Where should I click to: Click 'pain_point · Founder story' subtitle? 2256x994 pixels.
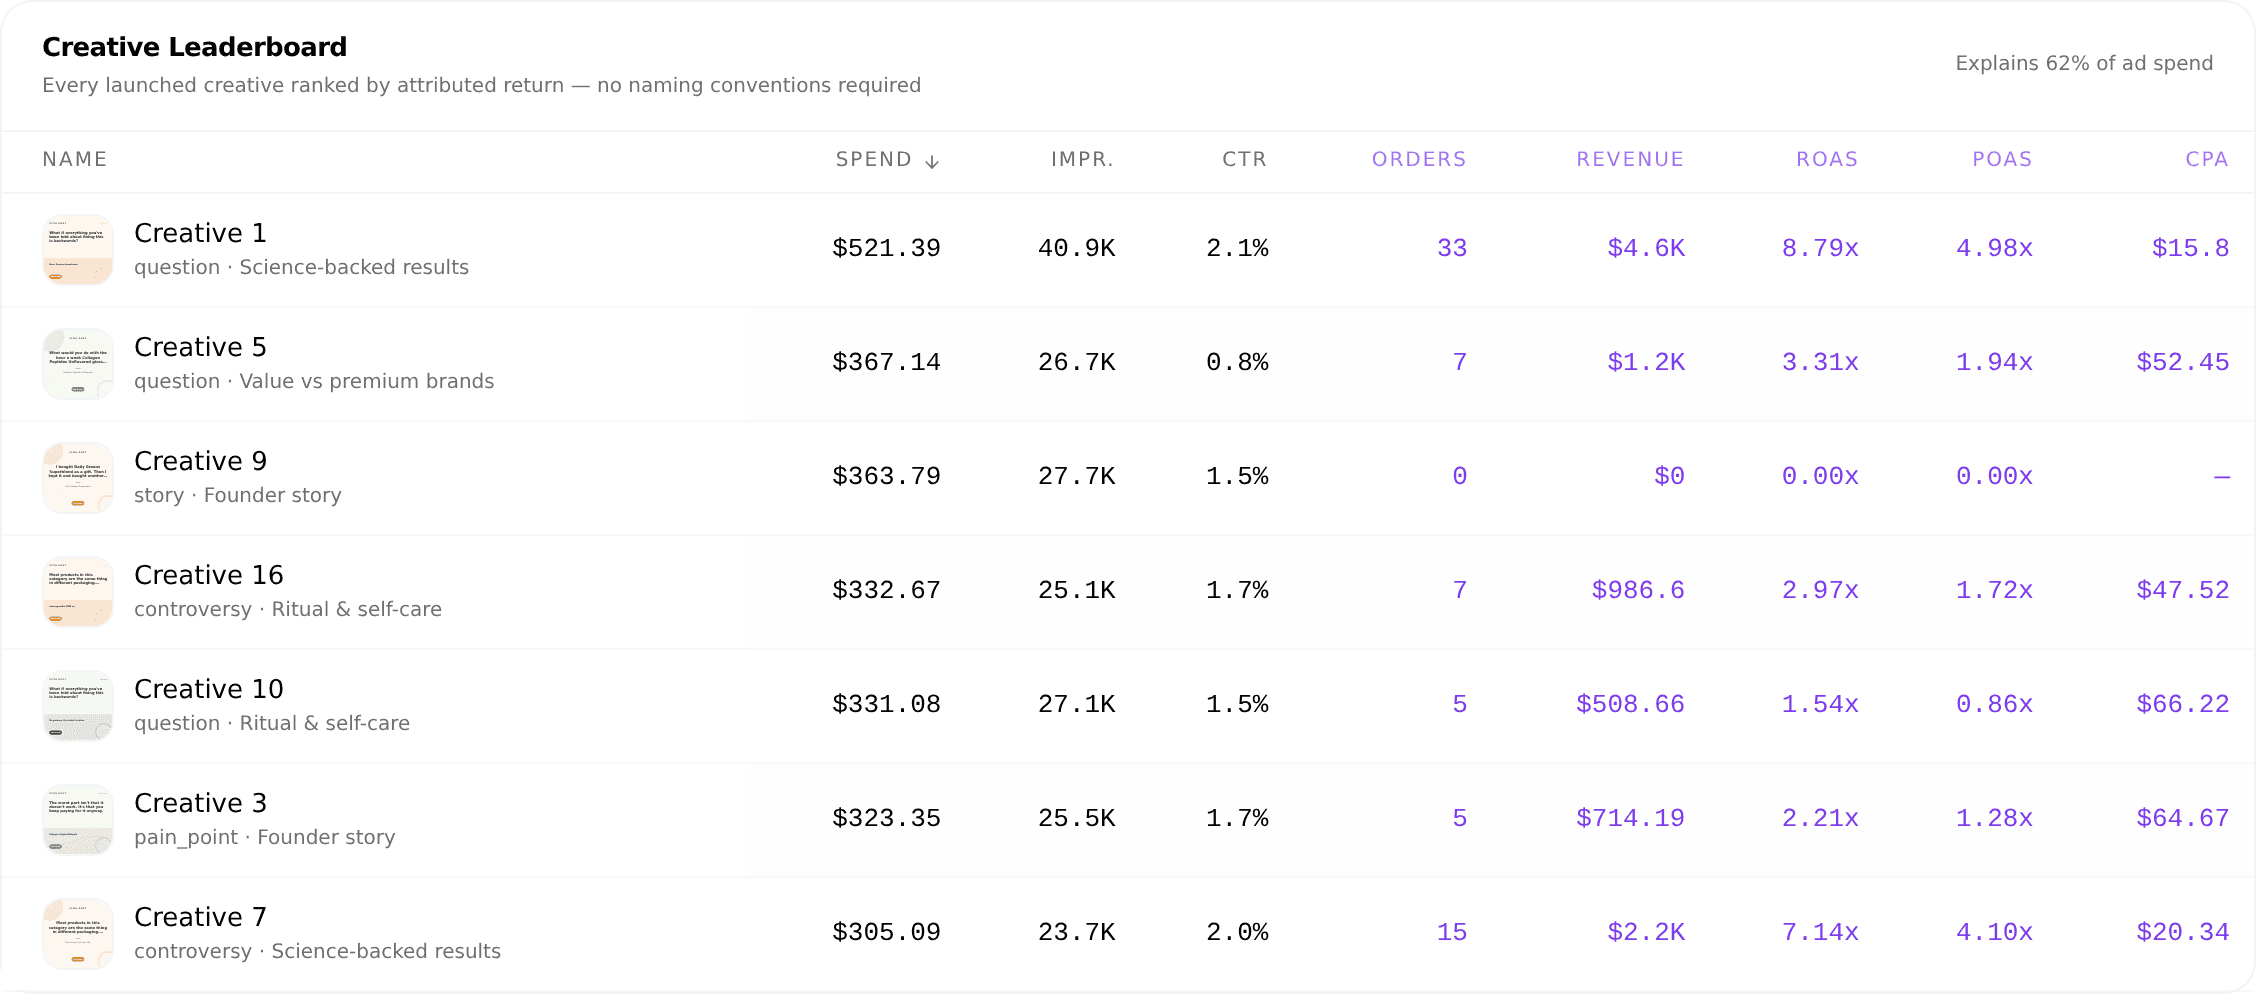265,838
